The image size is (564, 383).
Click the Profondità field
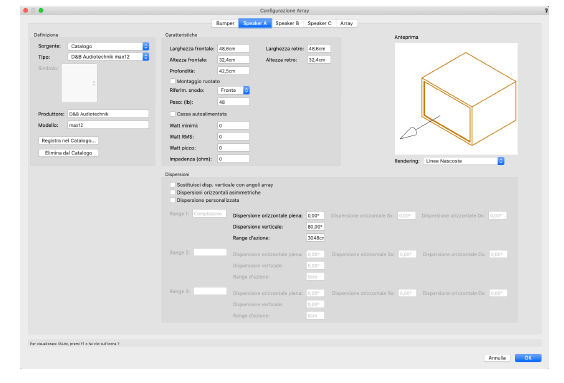pyautogui.click(x=233, y=71)
